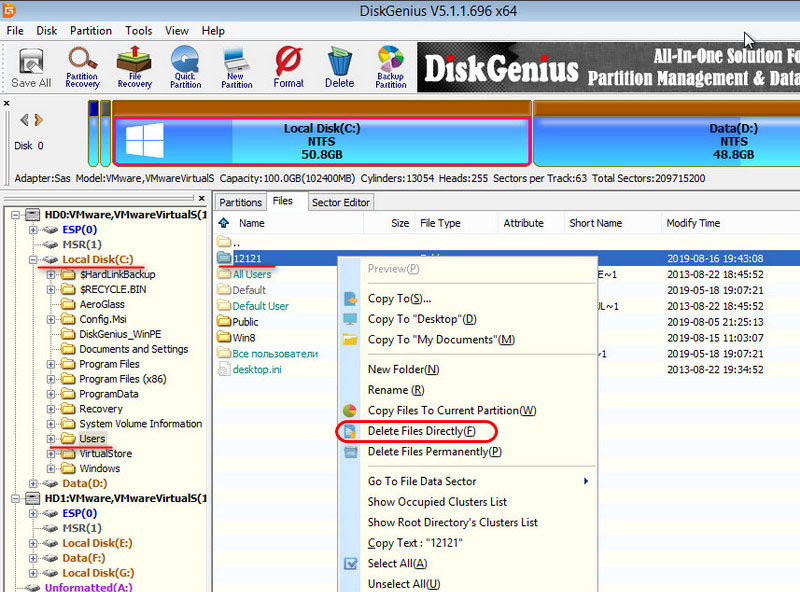Go to next disk with right arrow
800x592 pixels.
pyautogui.click(x=39, y=120)
